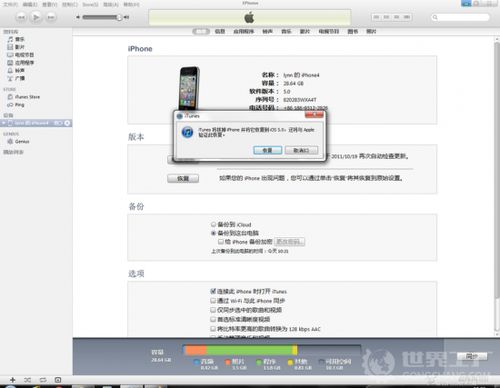This screenshot has height=388, width=500.
Task: Close the iTunes restore dialog
Action: pyautogui.click(x=314, y=115)
